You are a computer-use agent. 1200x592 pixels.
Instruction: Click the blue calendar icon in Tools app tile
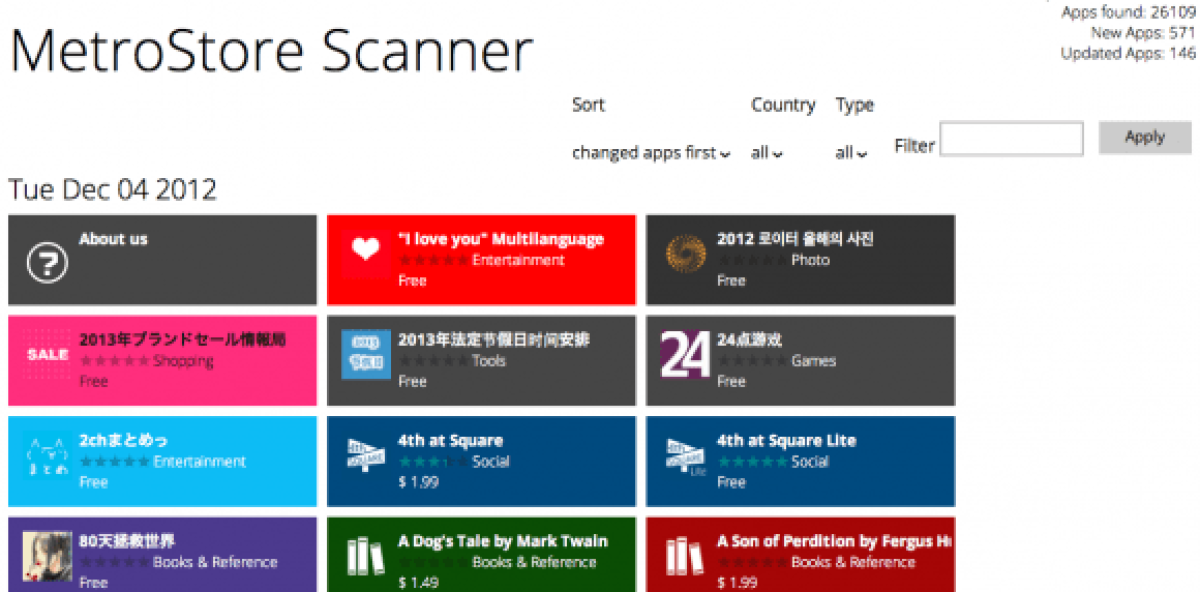(x=366, y=355)
